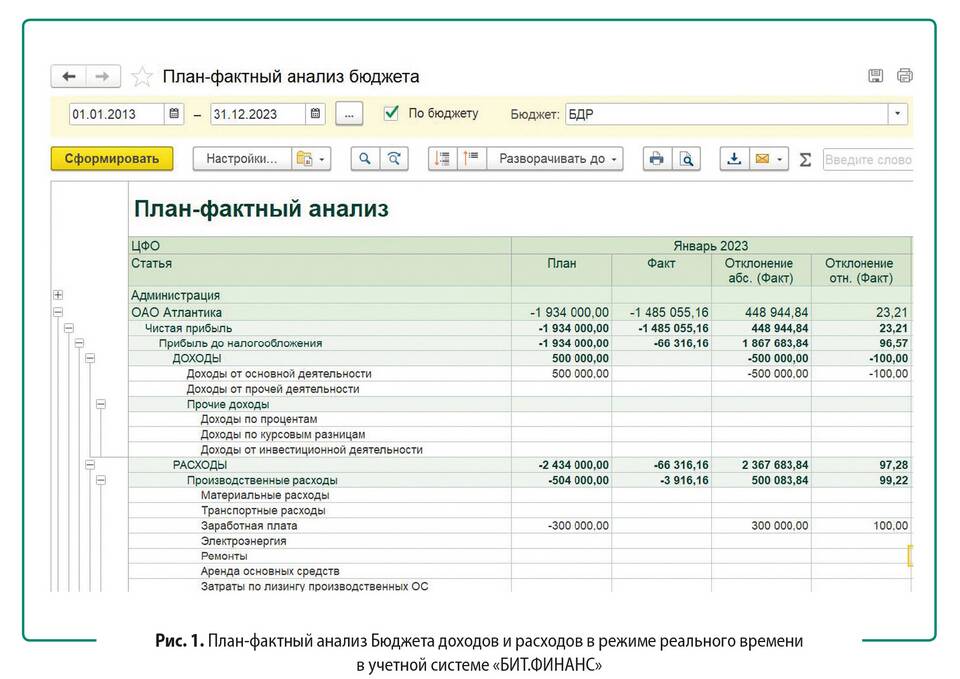This screenshot has width=960, height=679.
Task: Click the magnifier search icon in the toolbar
Action: (365, 159)
